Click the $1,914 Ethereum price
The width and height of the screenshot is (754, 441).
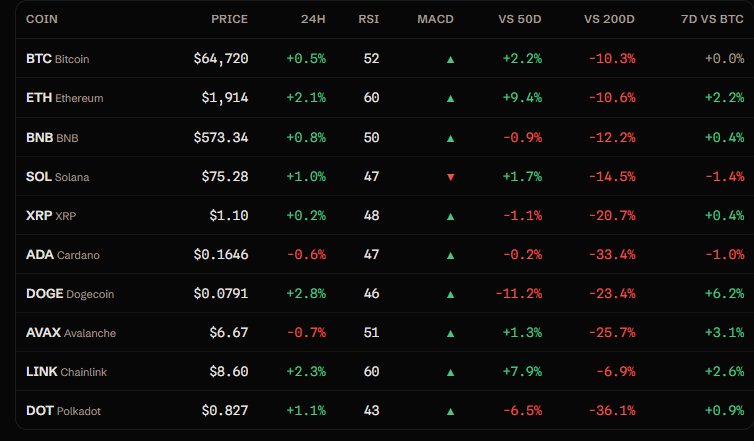[x=225, y=98]
